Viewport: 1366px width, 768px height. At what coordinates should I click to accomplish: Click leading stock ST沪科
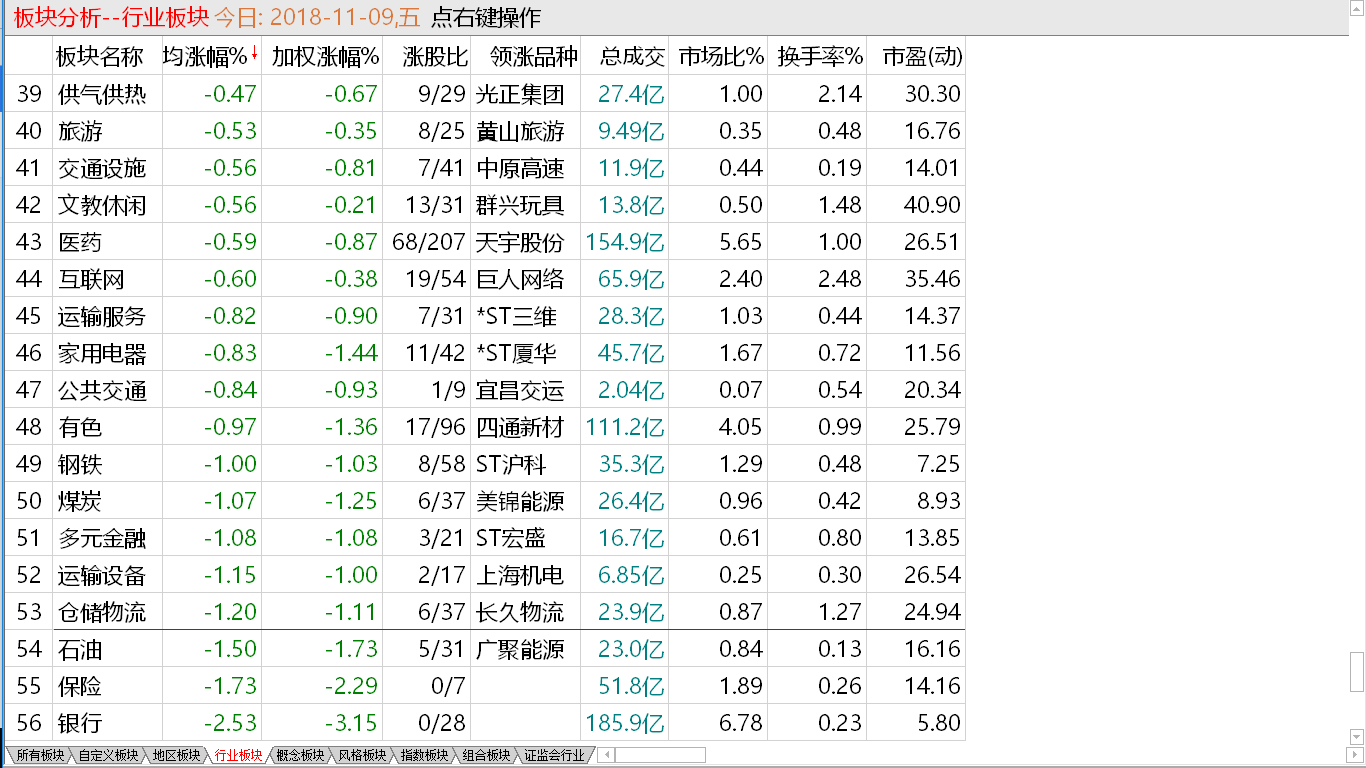pyautogui.click(x=511, y=464)
